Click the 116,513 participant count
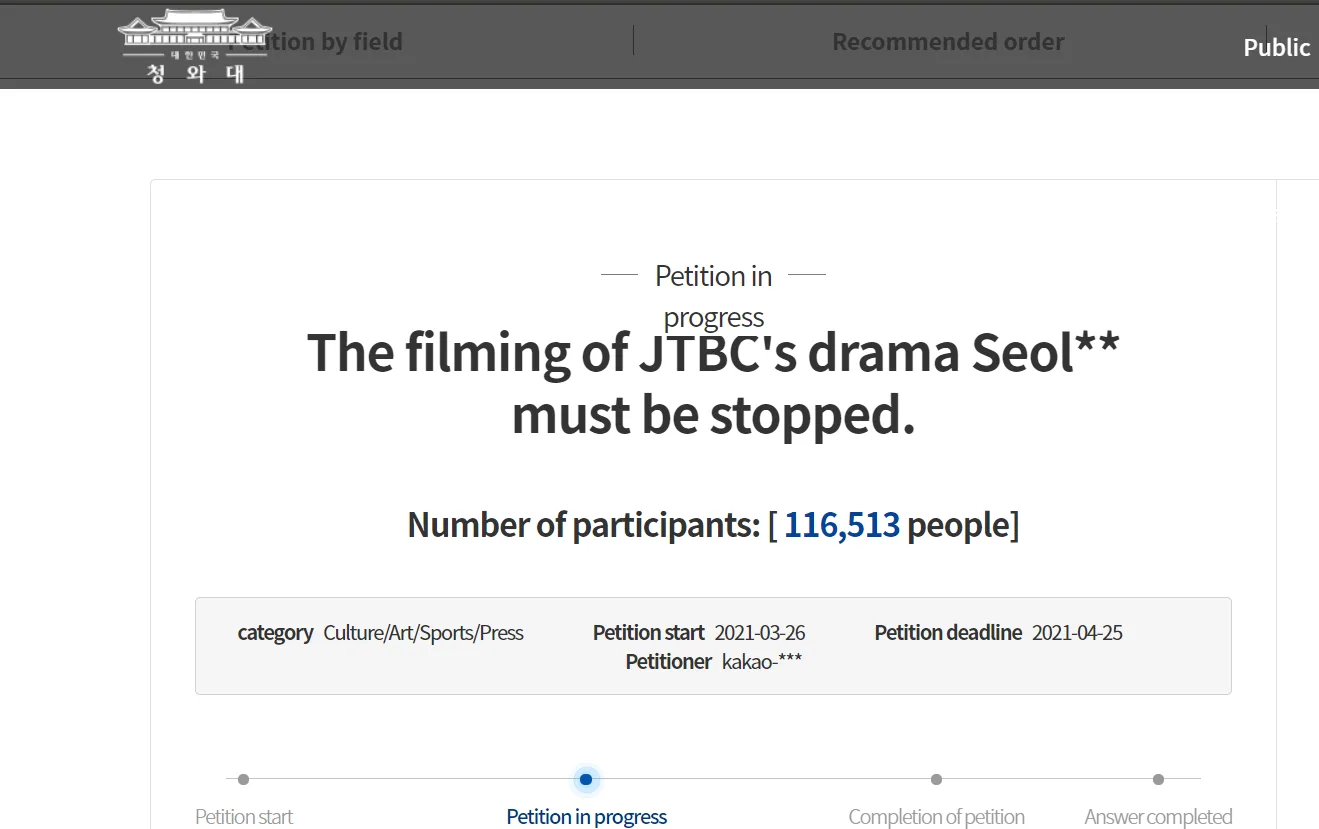The width and height of the screenshot is (1319, 829). click(842, 525)
